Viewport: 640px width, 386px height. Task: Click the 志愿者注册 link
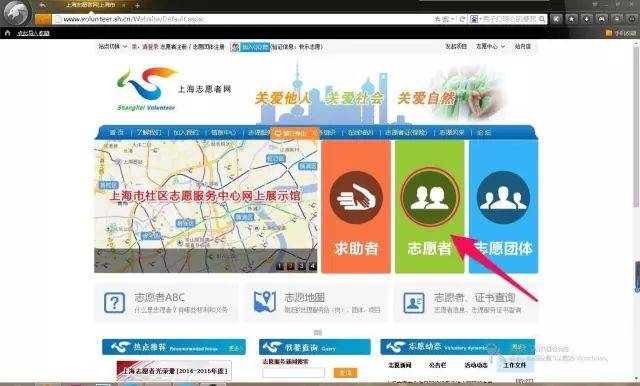tap(173, 47)
